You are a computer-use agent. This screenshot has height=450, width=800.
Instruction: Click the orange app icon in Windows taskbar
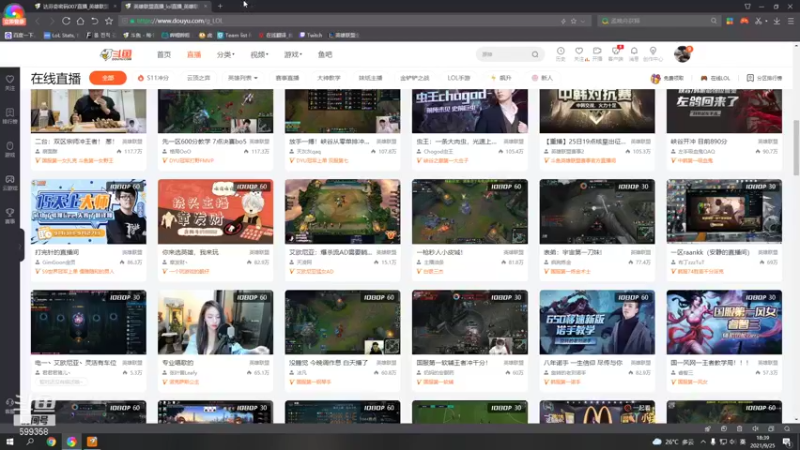pyautogui.click(x=92, y=441)
